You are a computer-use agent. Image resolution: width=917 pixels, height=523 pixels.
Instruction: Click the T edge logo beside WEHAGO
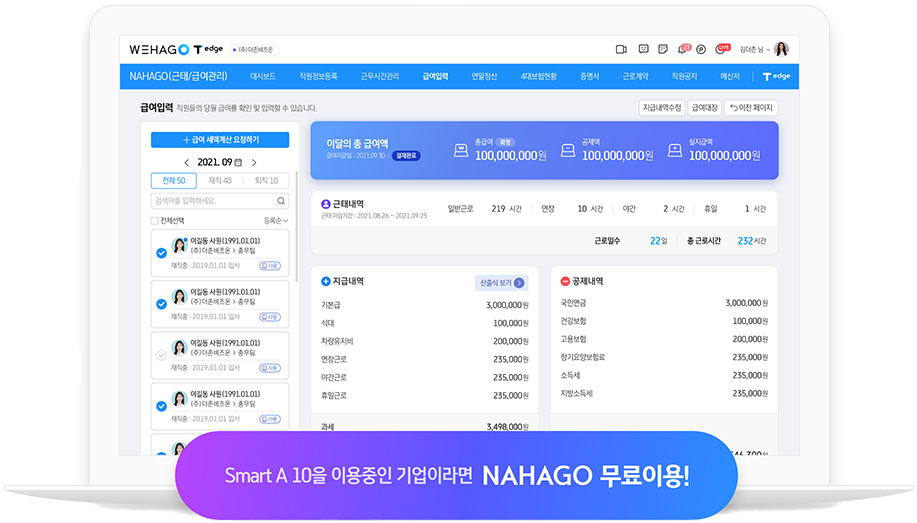point(208,49)
